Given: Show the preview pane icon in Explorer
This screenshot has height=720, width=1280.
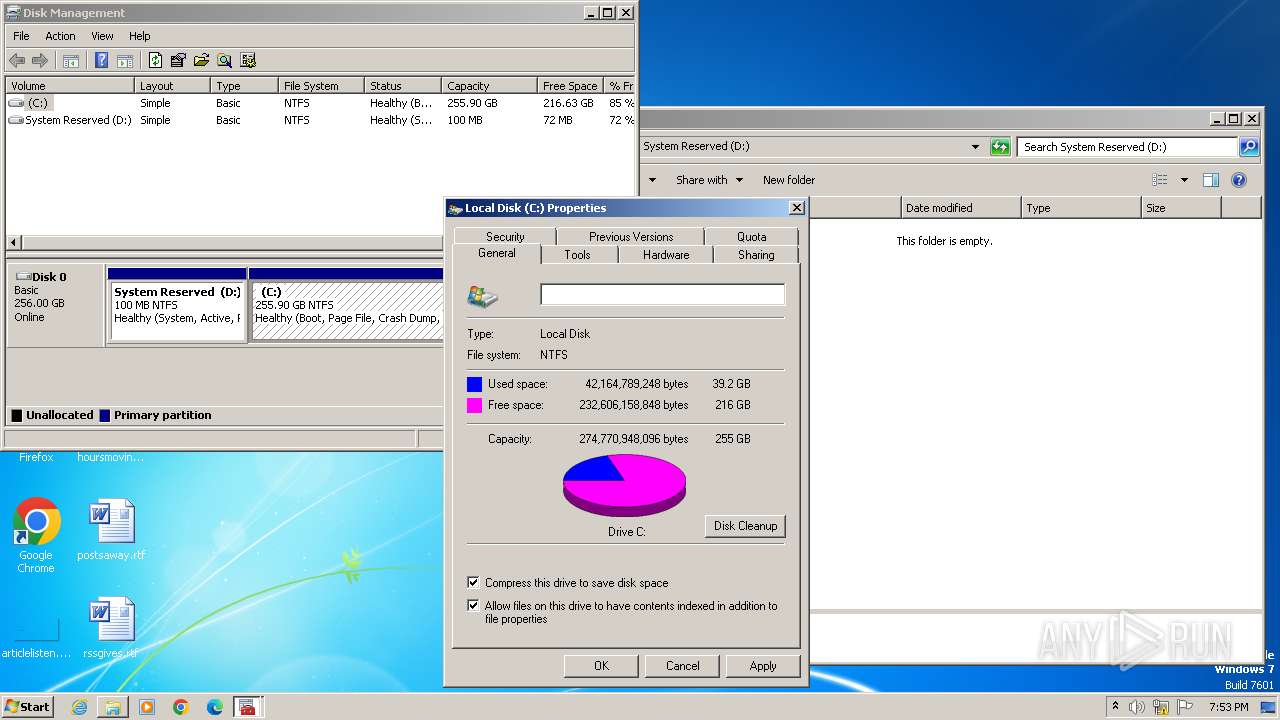Looking at the screenshot, I should (x=1211, y=180).
